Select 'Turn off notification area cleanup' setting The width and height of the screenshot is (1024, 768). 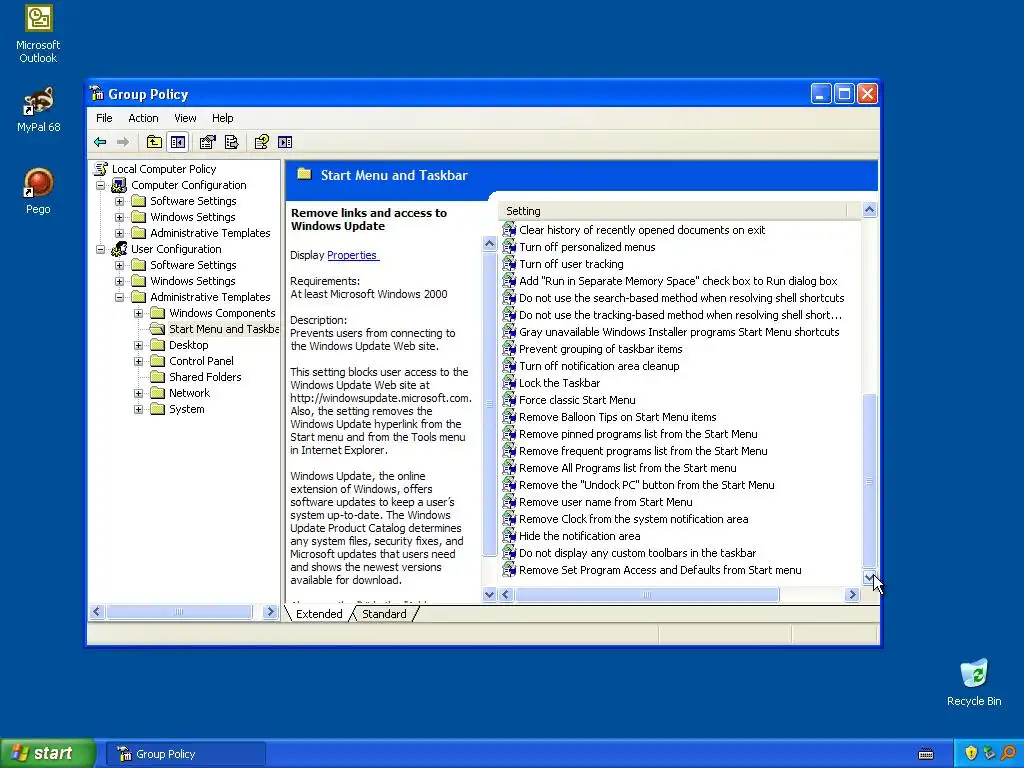click(x=599, y=366)
